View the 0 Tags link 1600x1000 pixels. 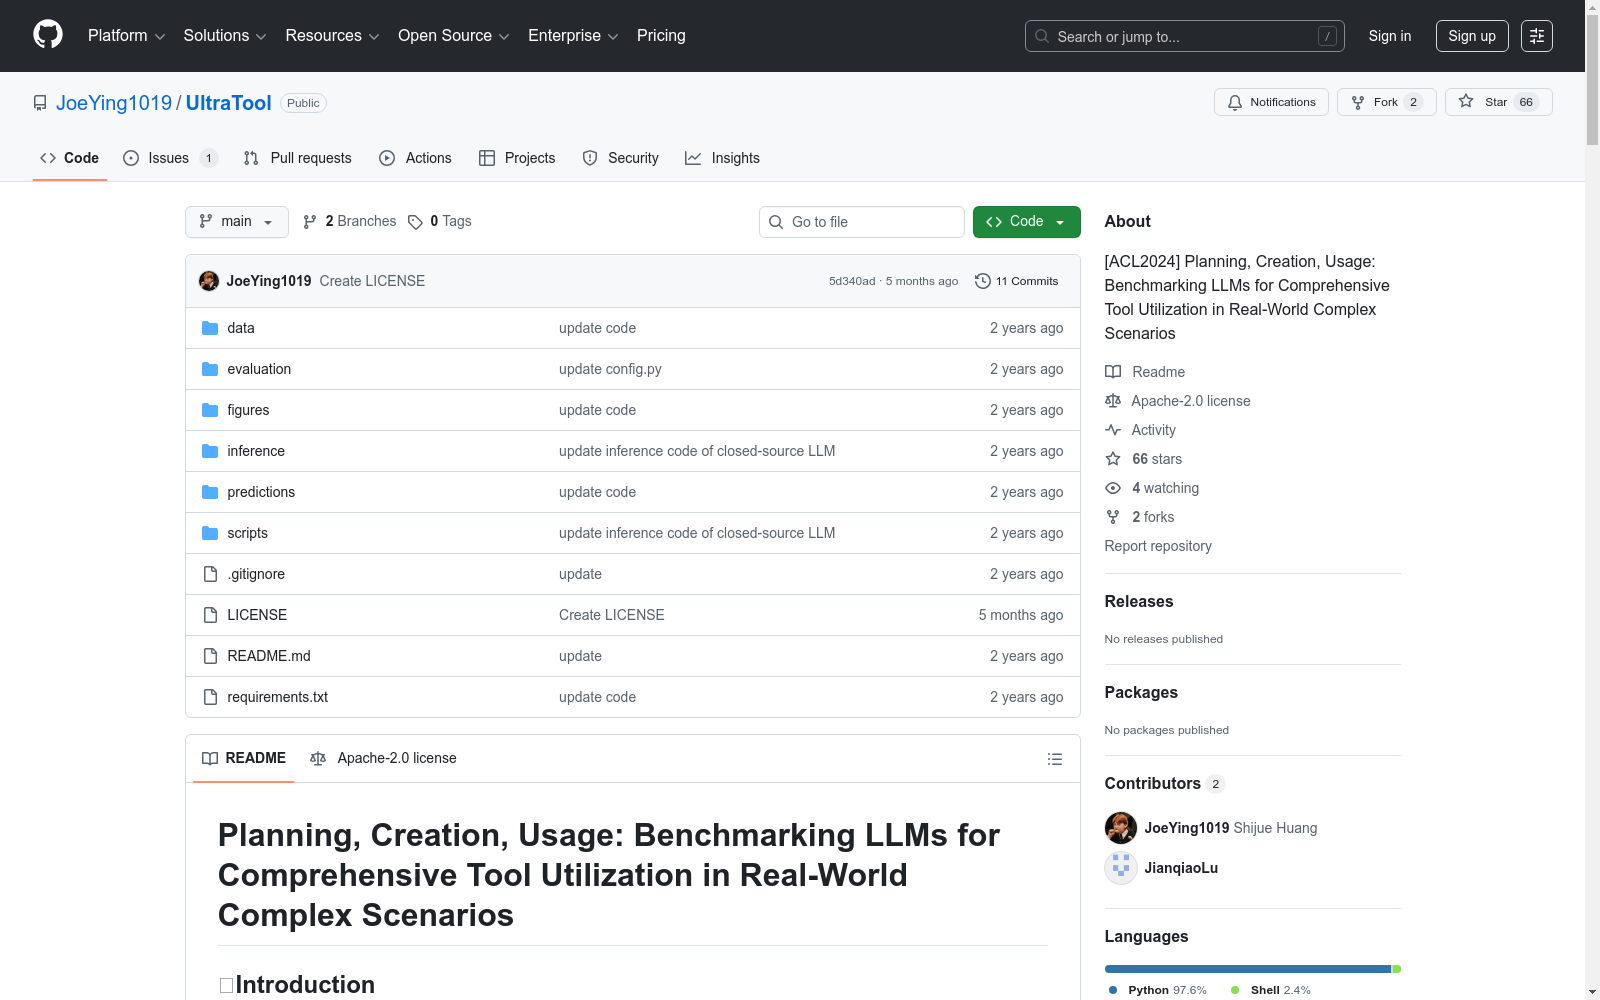point(440,222)
